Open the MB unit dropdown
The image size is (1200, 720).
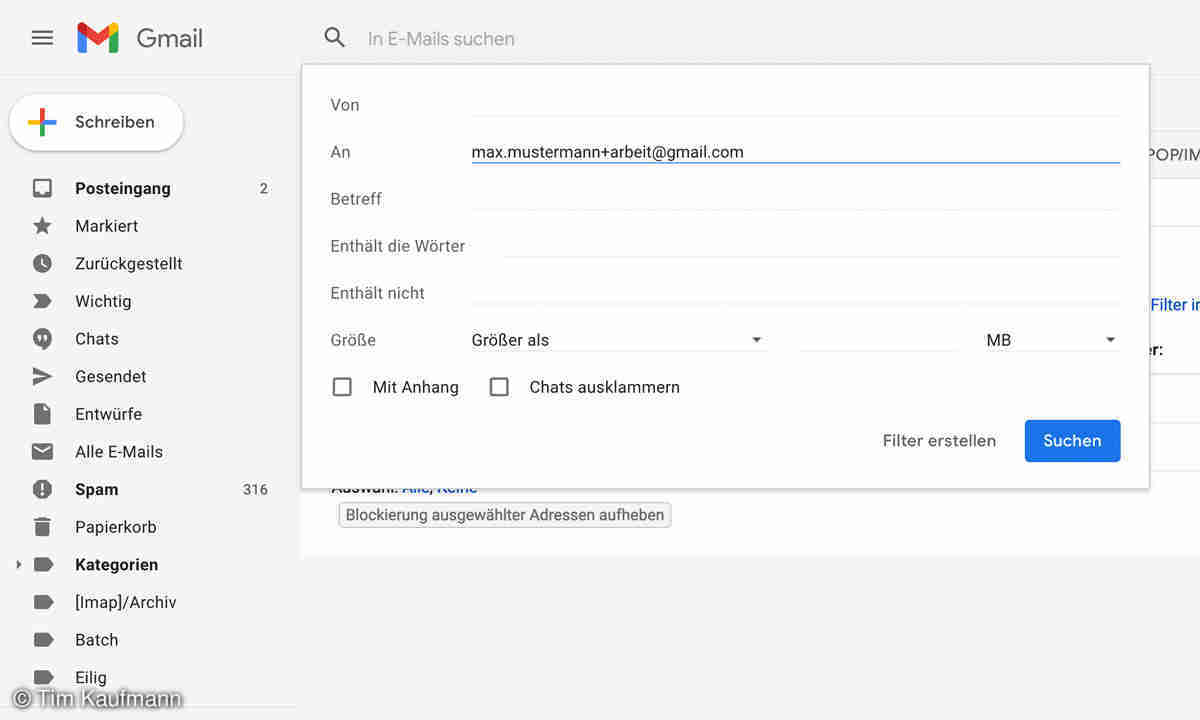(x=1050, y=340)
